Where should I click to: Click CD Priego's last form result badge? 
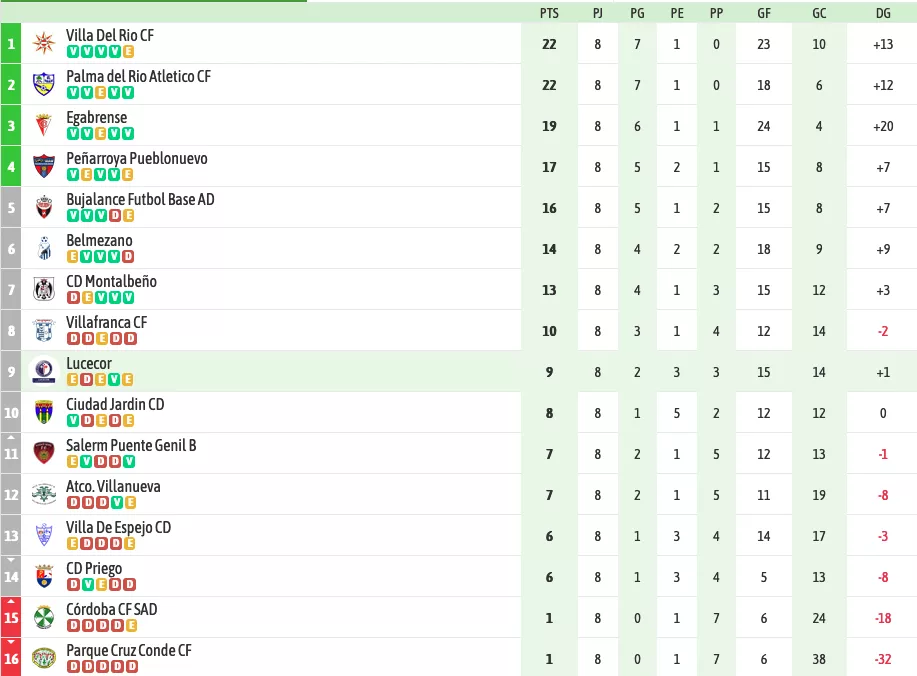pyautogui.click(x=130, y=584)
